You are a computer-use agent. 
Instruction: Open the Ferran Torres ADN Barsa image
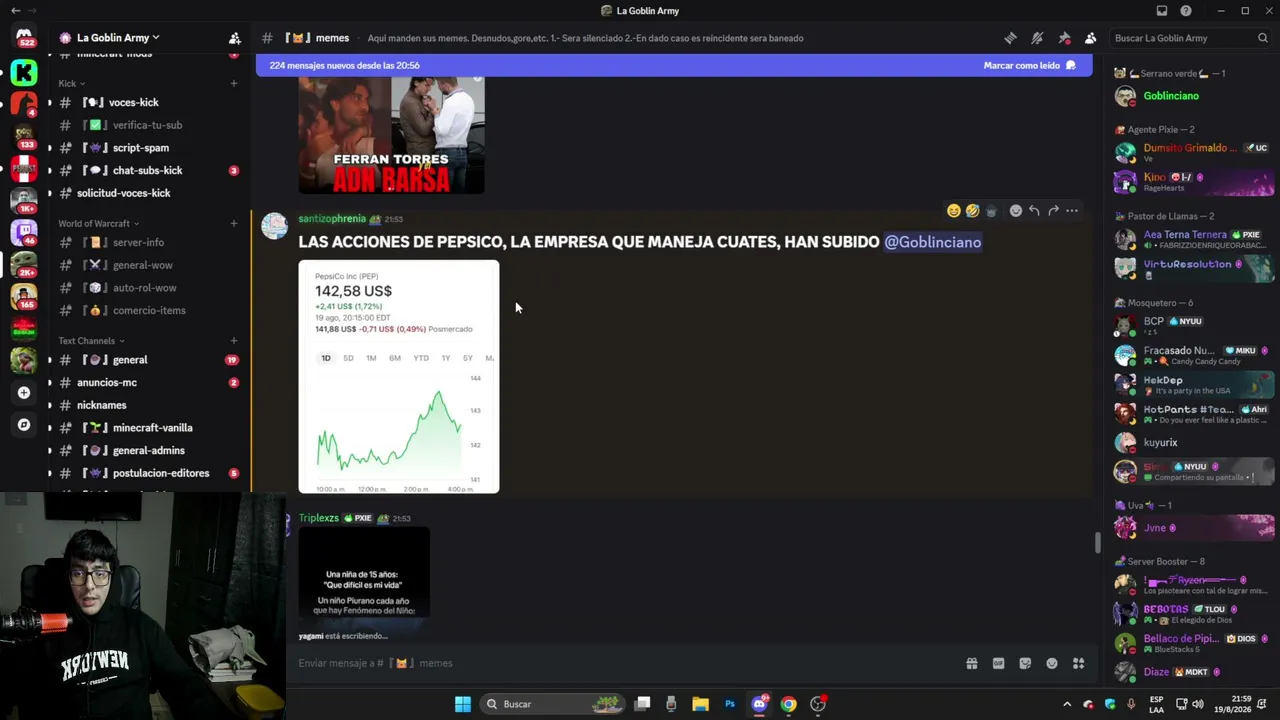(x=392, y=135)
